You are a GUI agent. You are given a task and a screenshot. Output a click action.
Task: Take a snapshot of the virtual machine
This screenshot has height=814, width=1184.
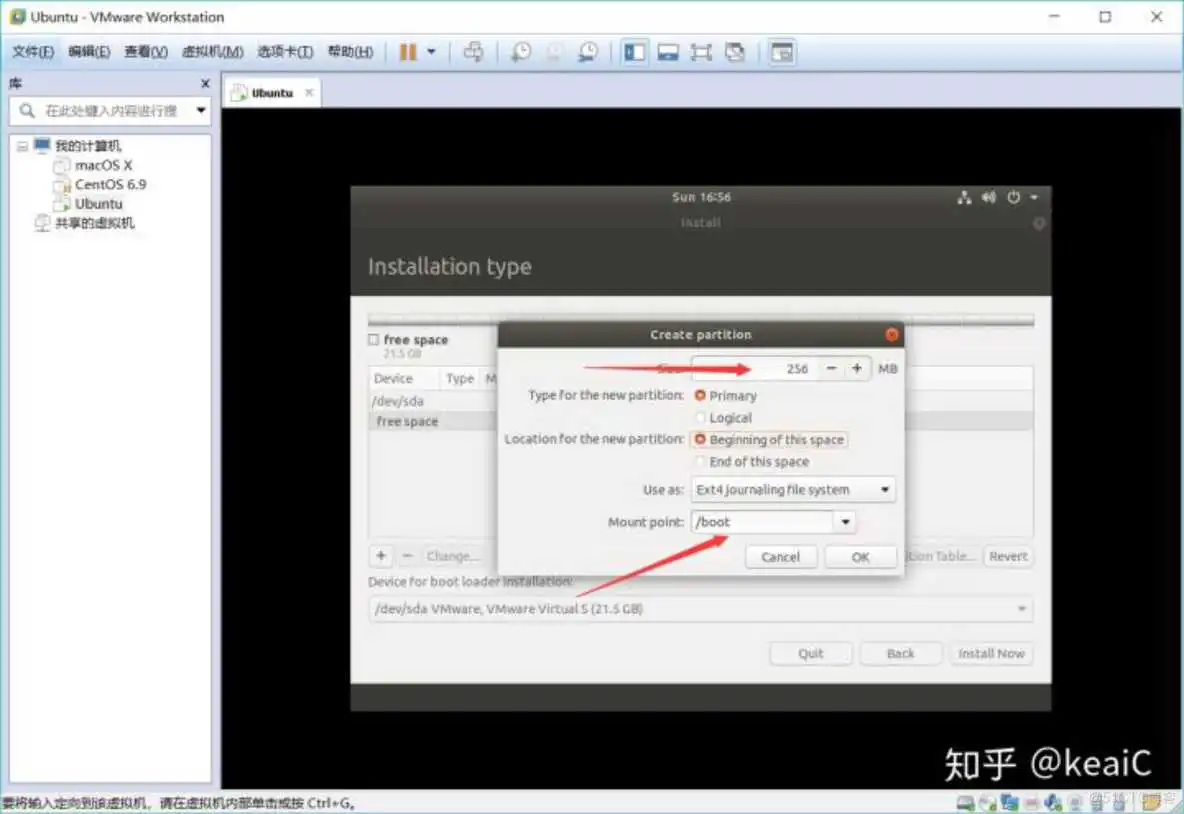click(x=520, y=52)
